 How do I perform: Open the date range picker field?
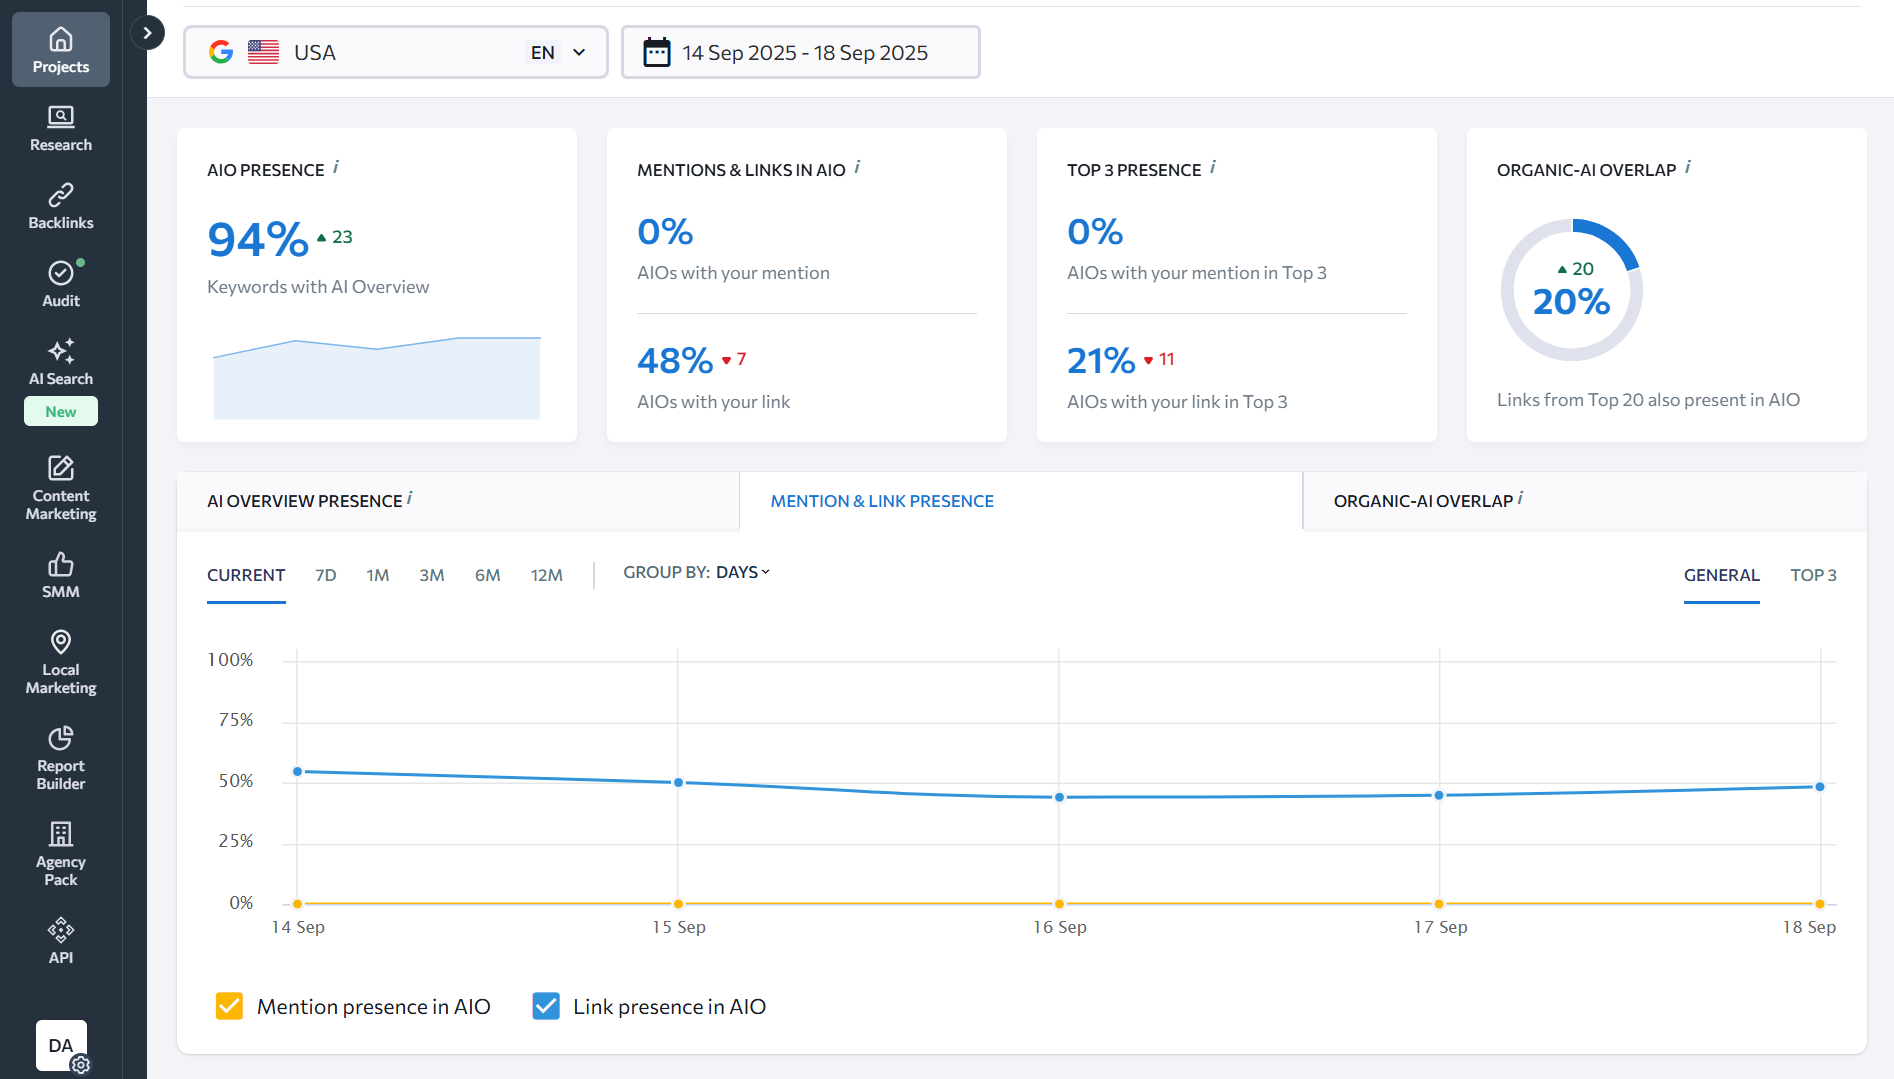(800, 53)
